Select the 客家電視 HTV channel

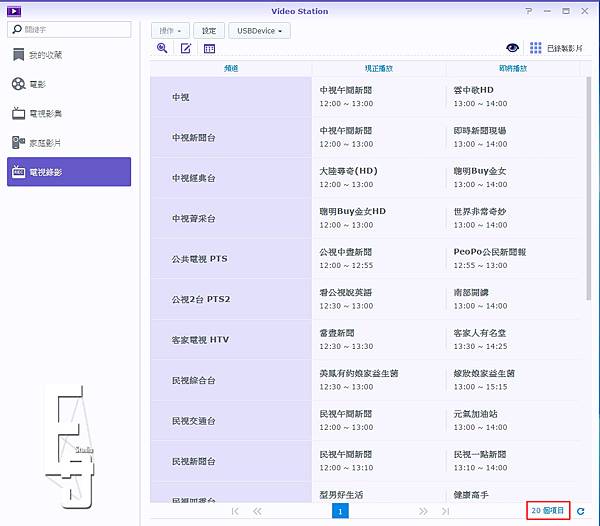[x=231, y=340]
